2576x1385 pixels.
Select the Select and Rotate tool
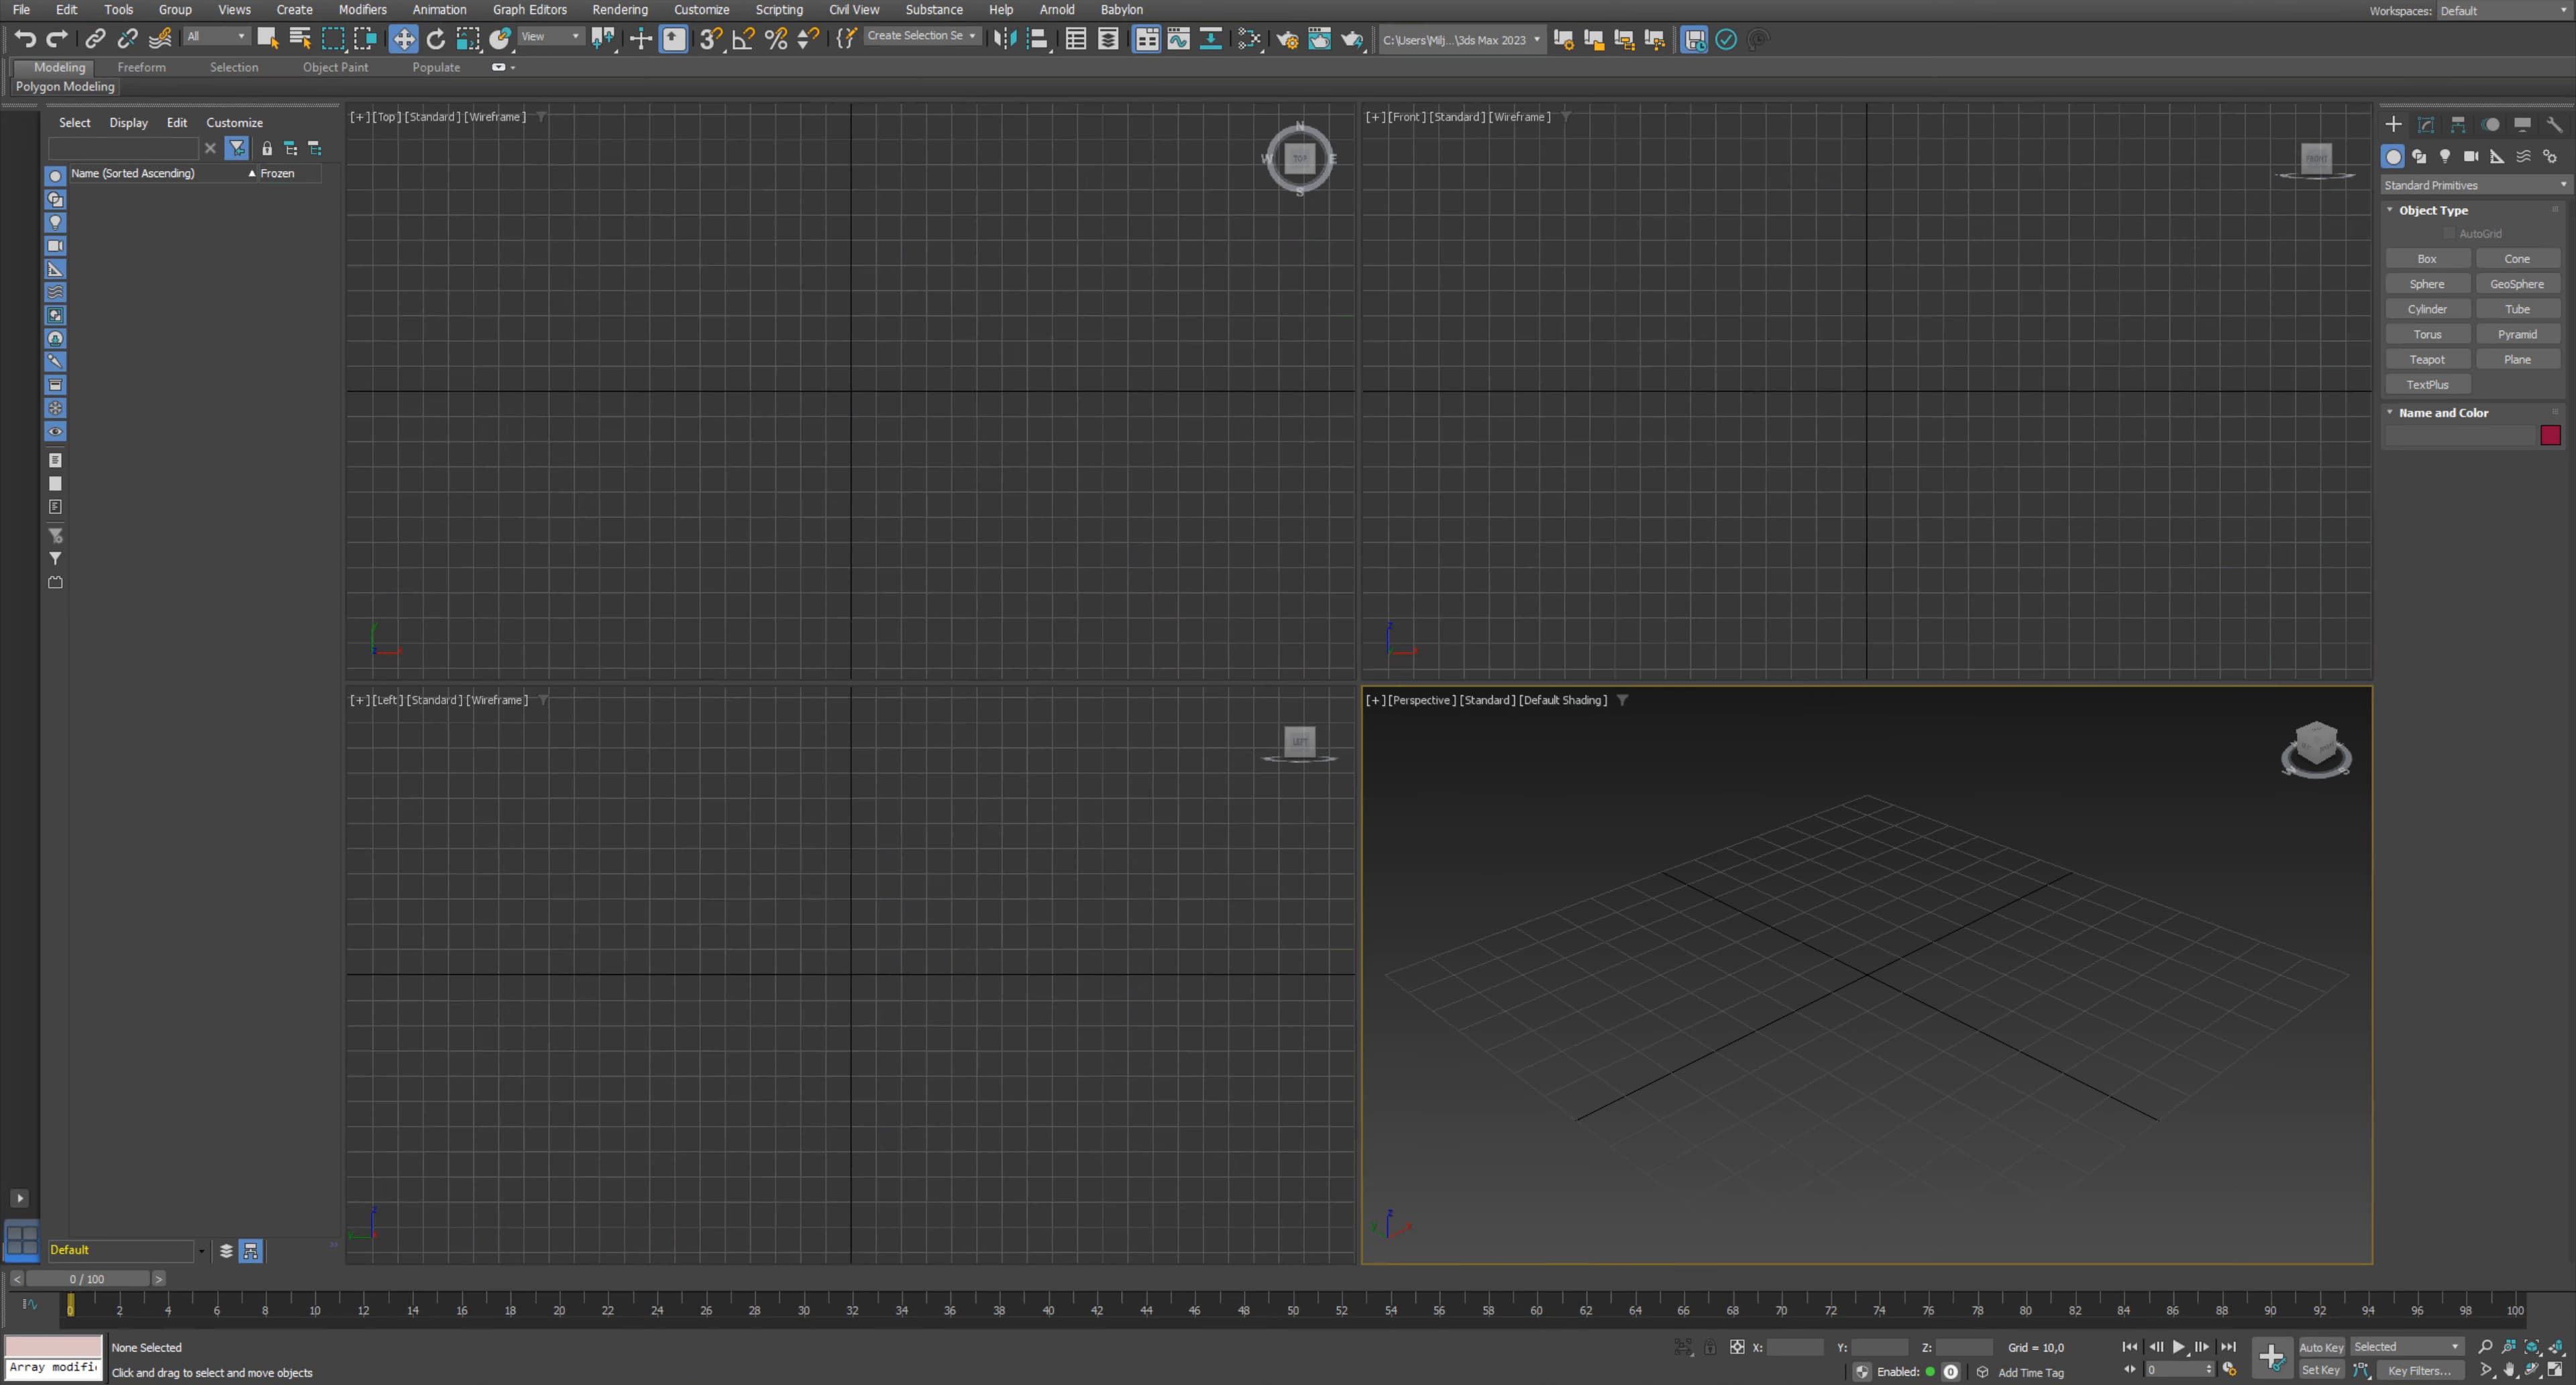(x=435, y=39)
